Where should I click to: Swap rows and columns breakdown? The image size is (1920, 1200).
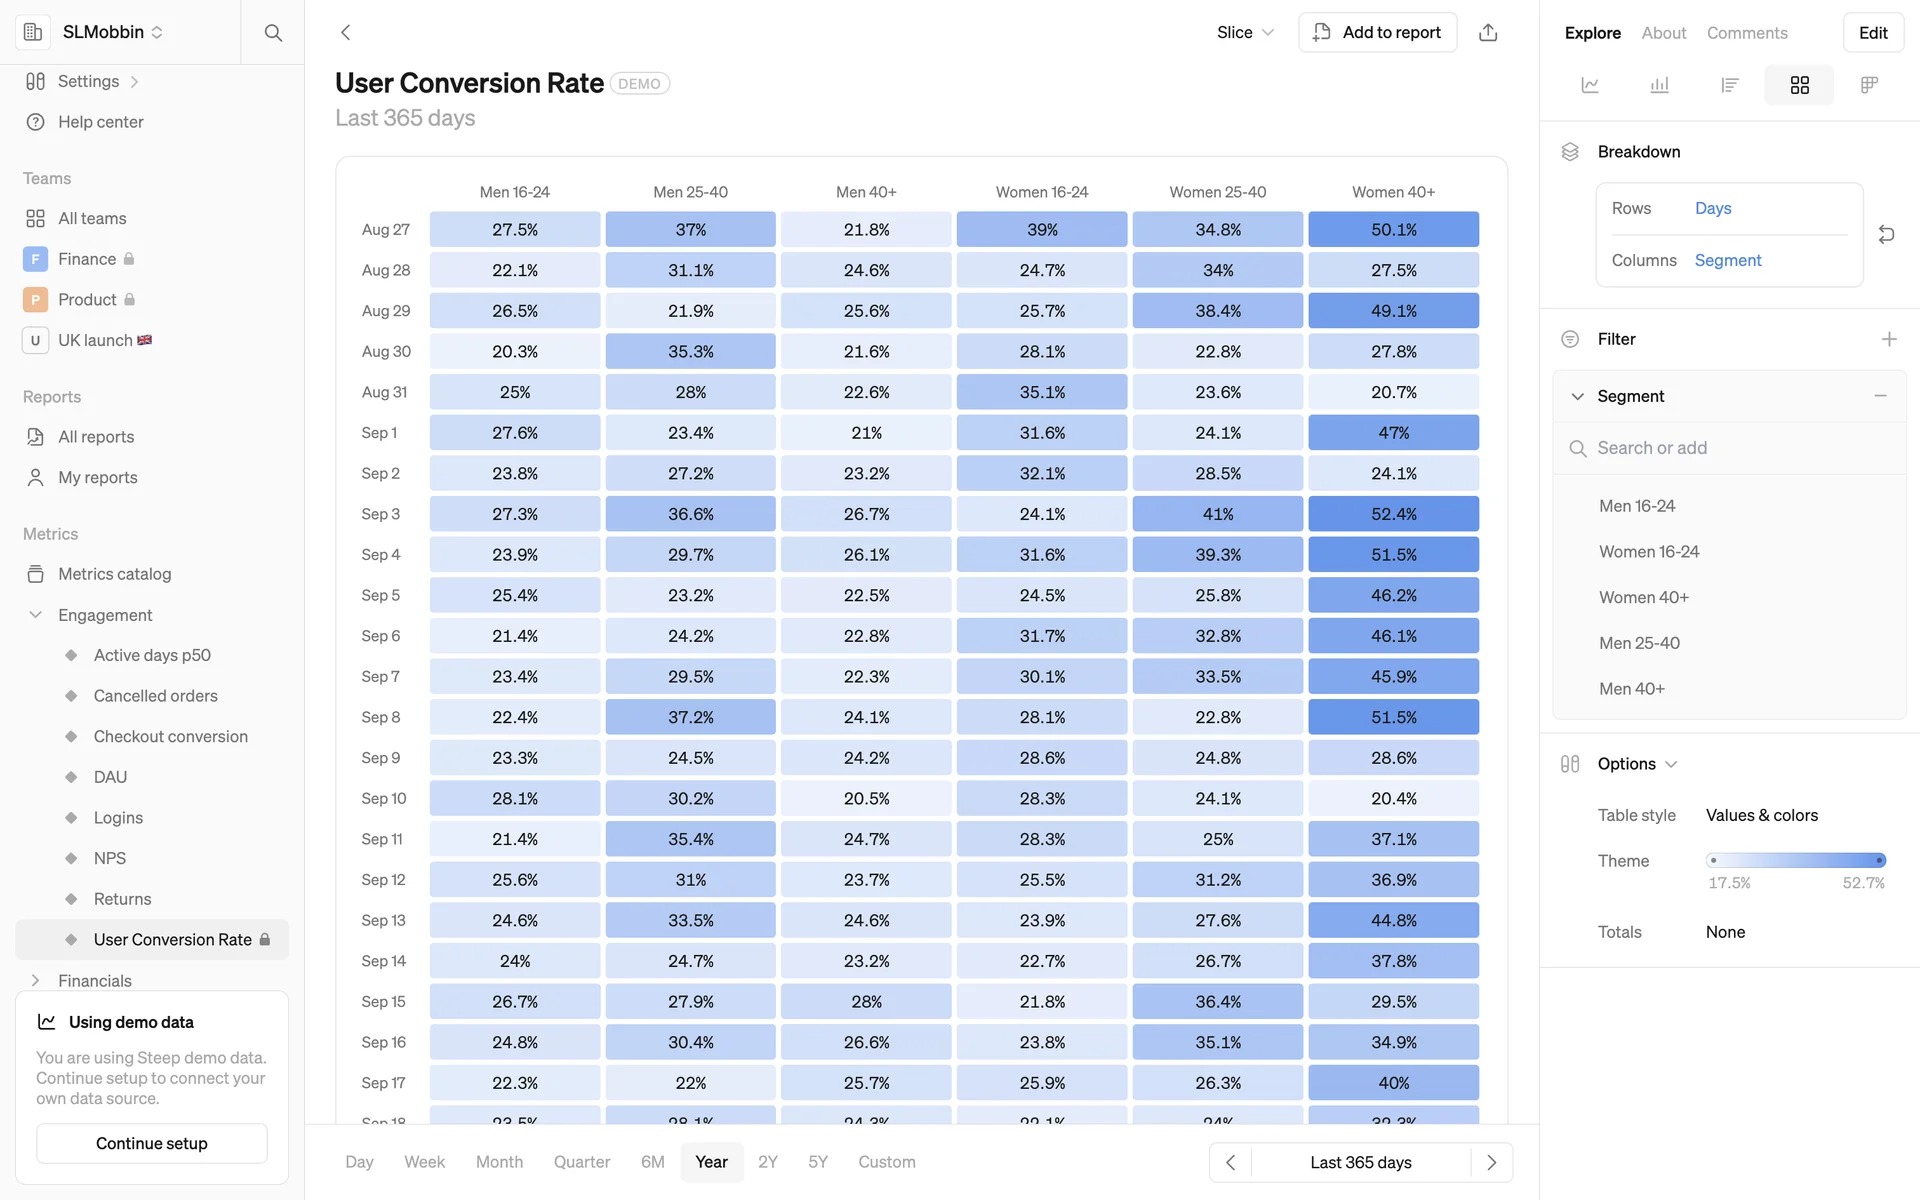(1887, 234)
